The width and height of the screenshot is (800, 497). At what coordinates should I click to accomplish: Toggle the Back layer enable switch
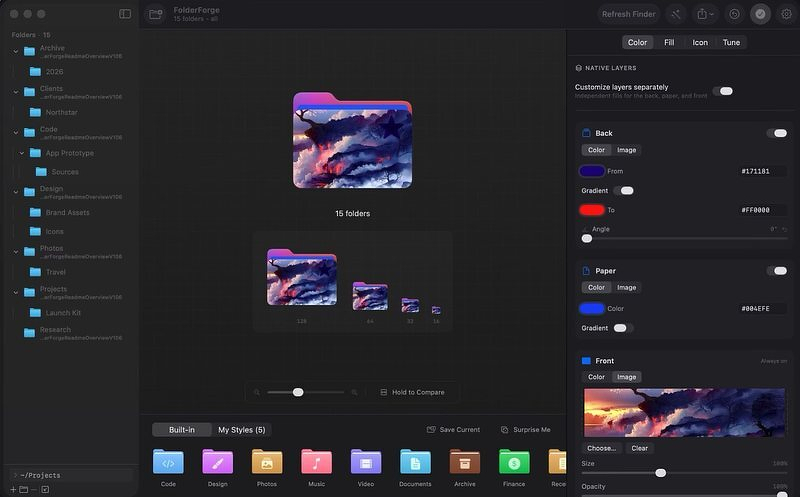[777, 133]
